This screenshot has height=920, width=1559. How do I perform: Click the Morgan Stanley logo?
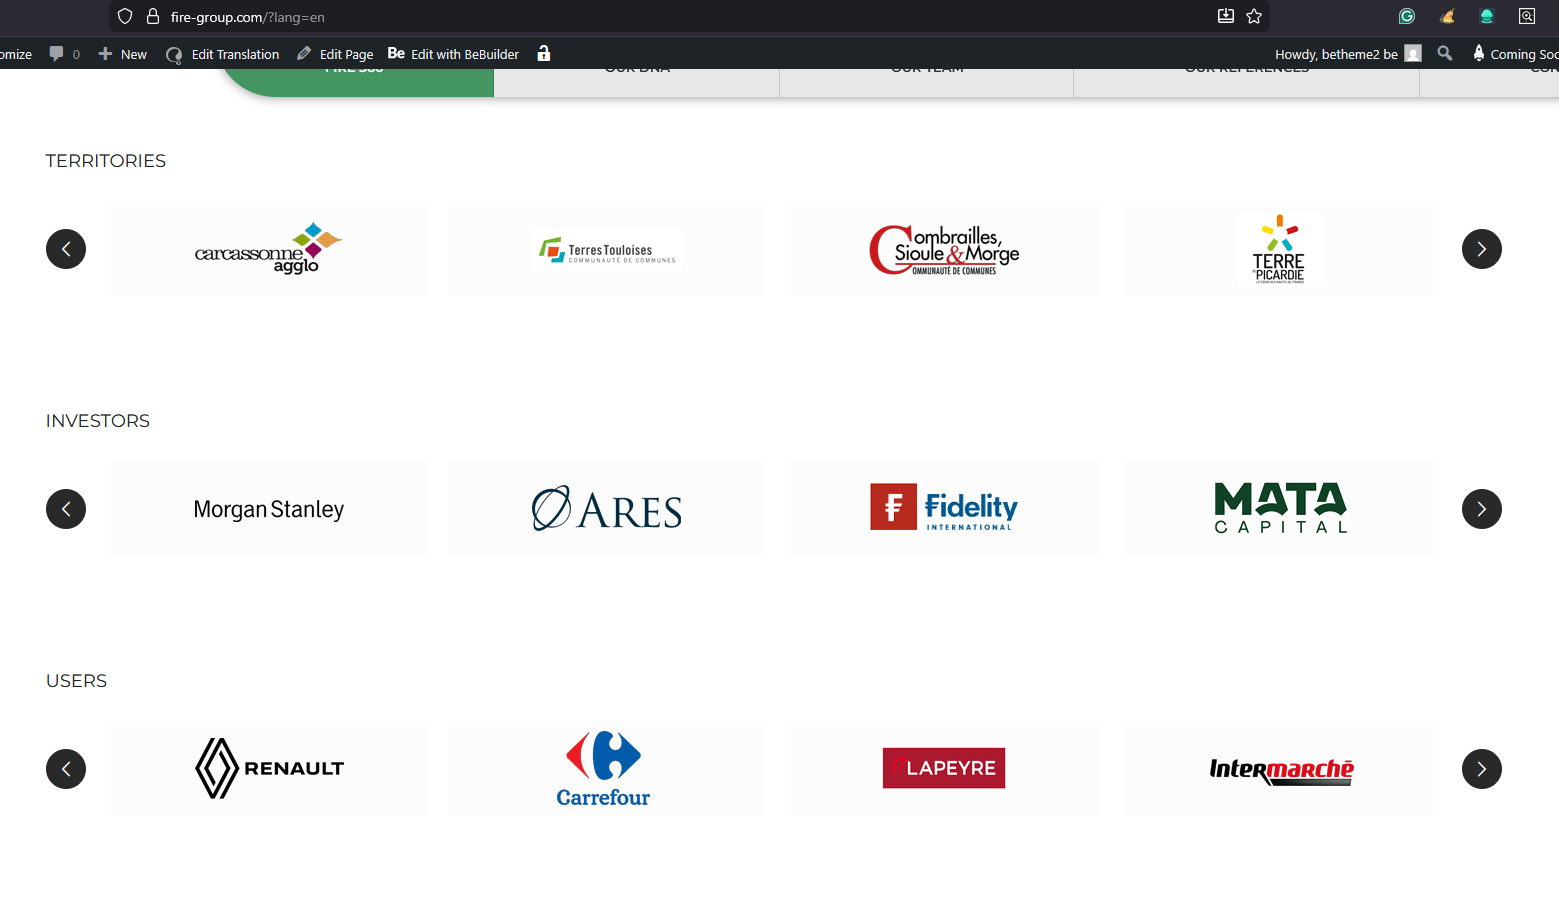[269, 509]
